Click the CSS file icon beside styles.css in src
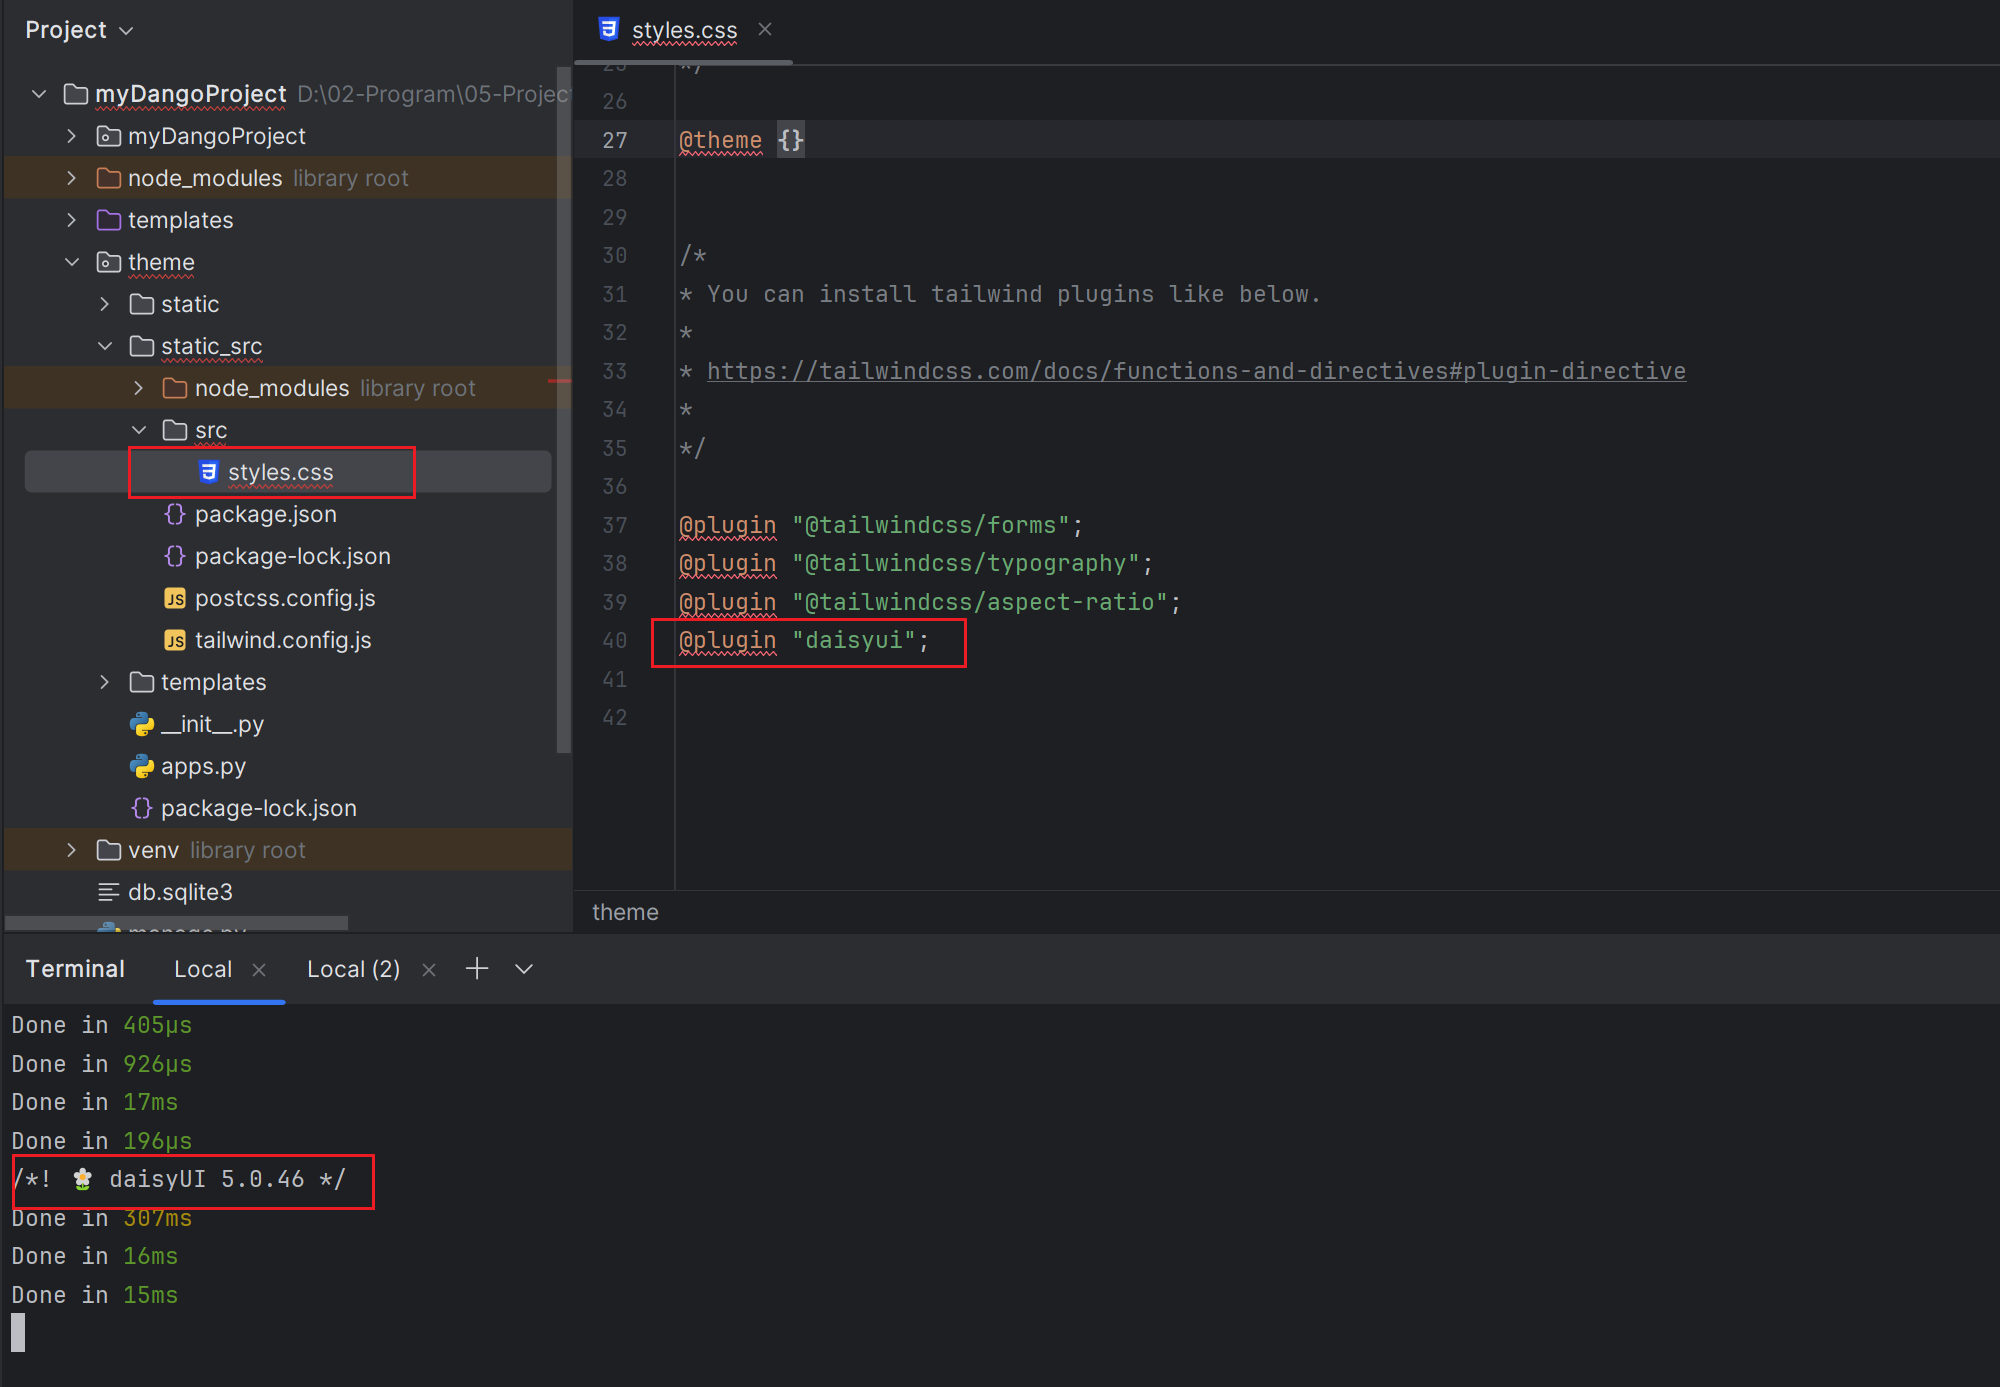Screen dimensions: 2000x1387 pyautogui.click(x=206, y=471)
